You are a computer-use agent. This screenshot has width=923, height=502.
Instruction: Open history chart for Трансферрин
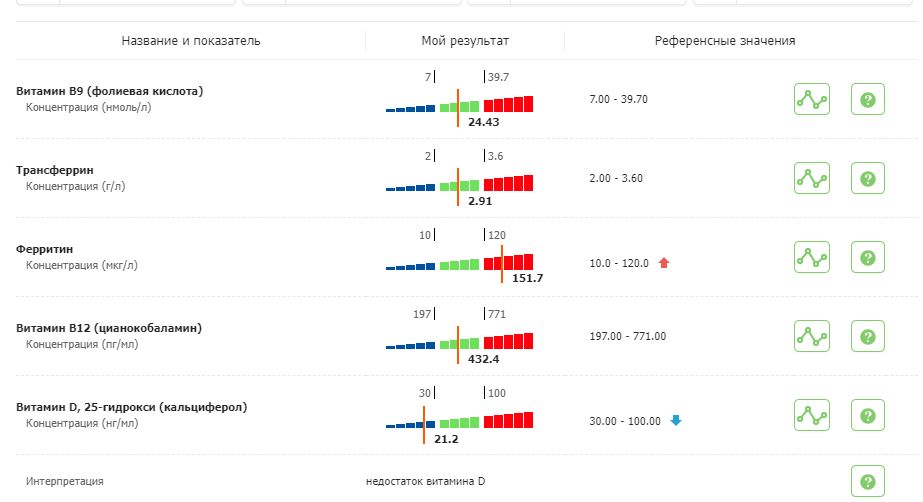point(812,179)
